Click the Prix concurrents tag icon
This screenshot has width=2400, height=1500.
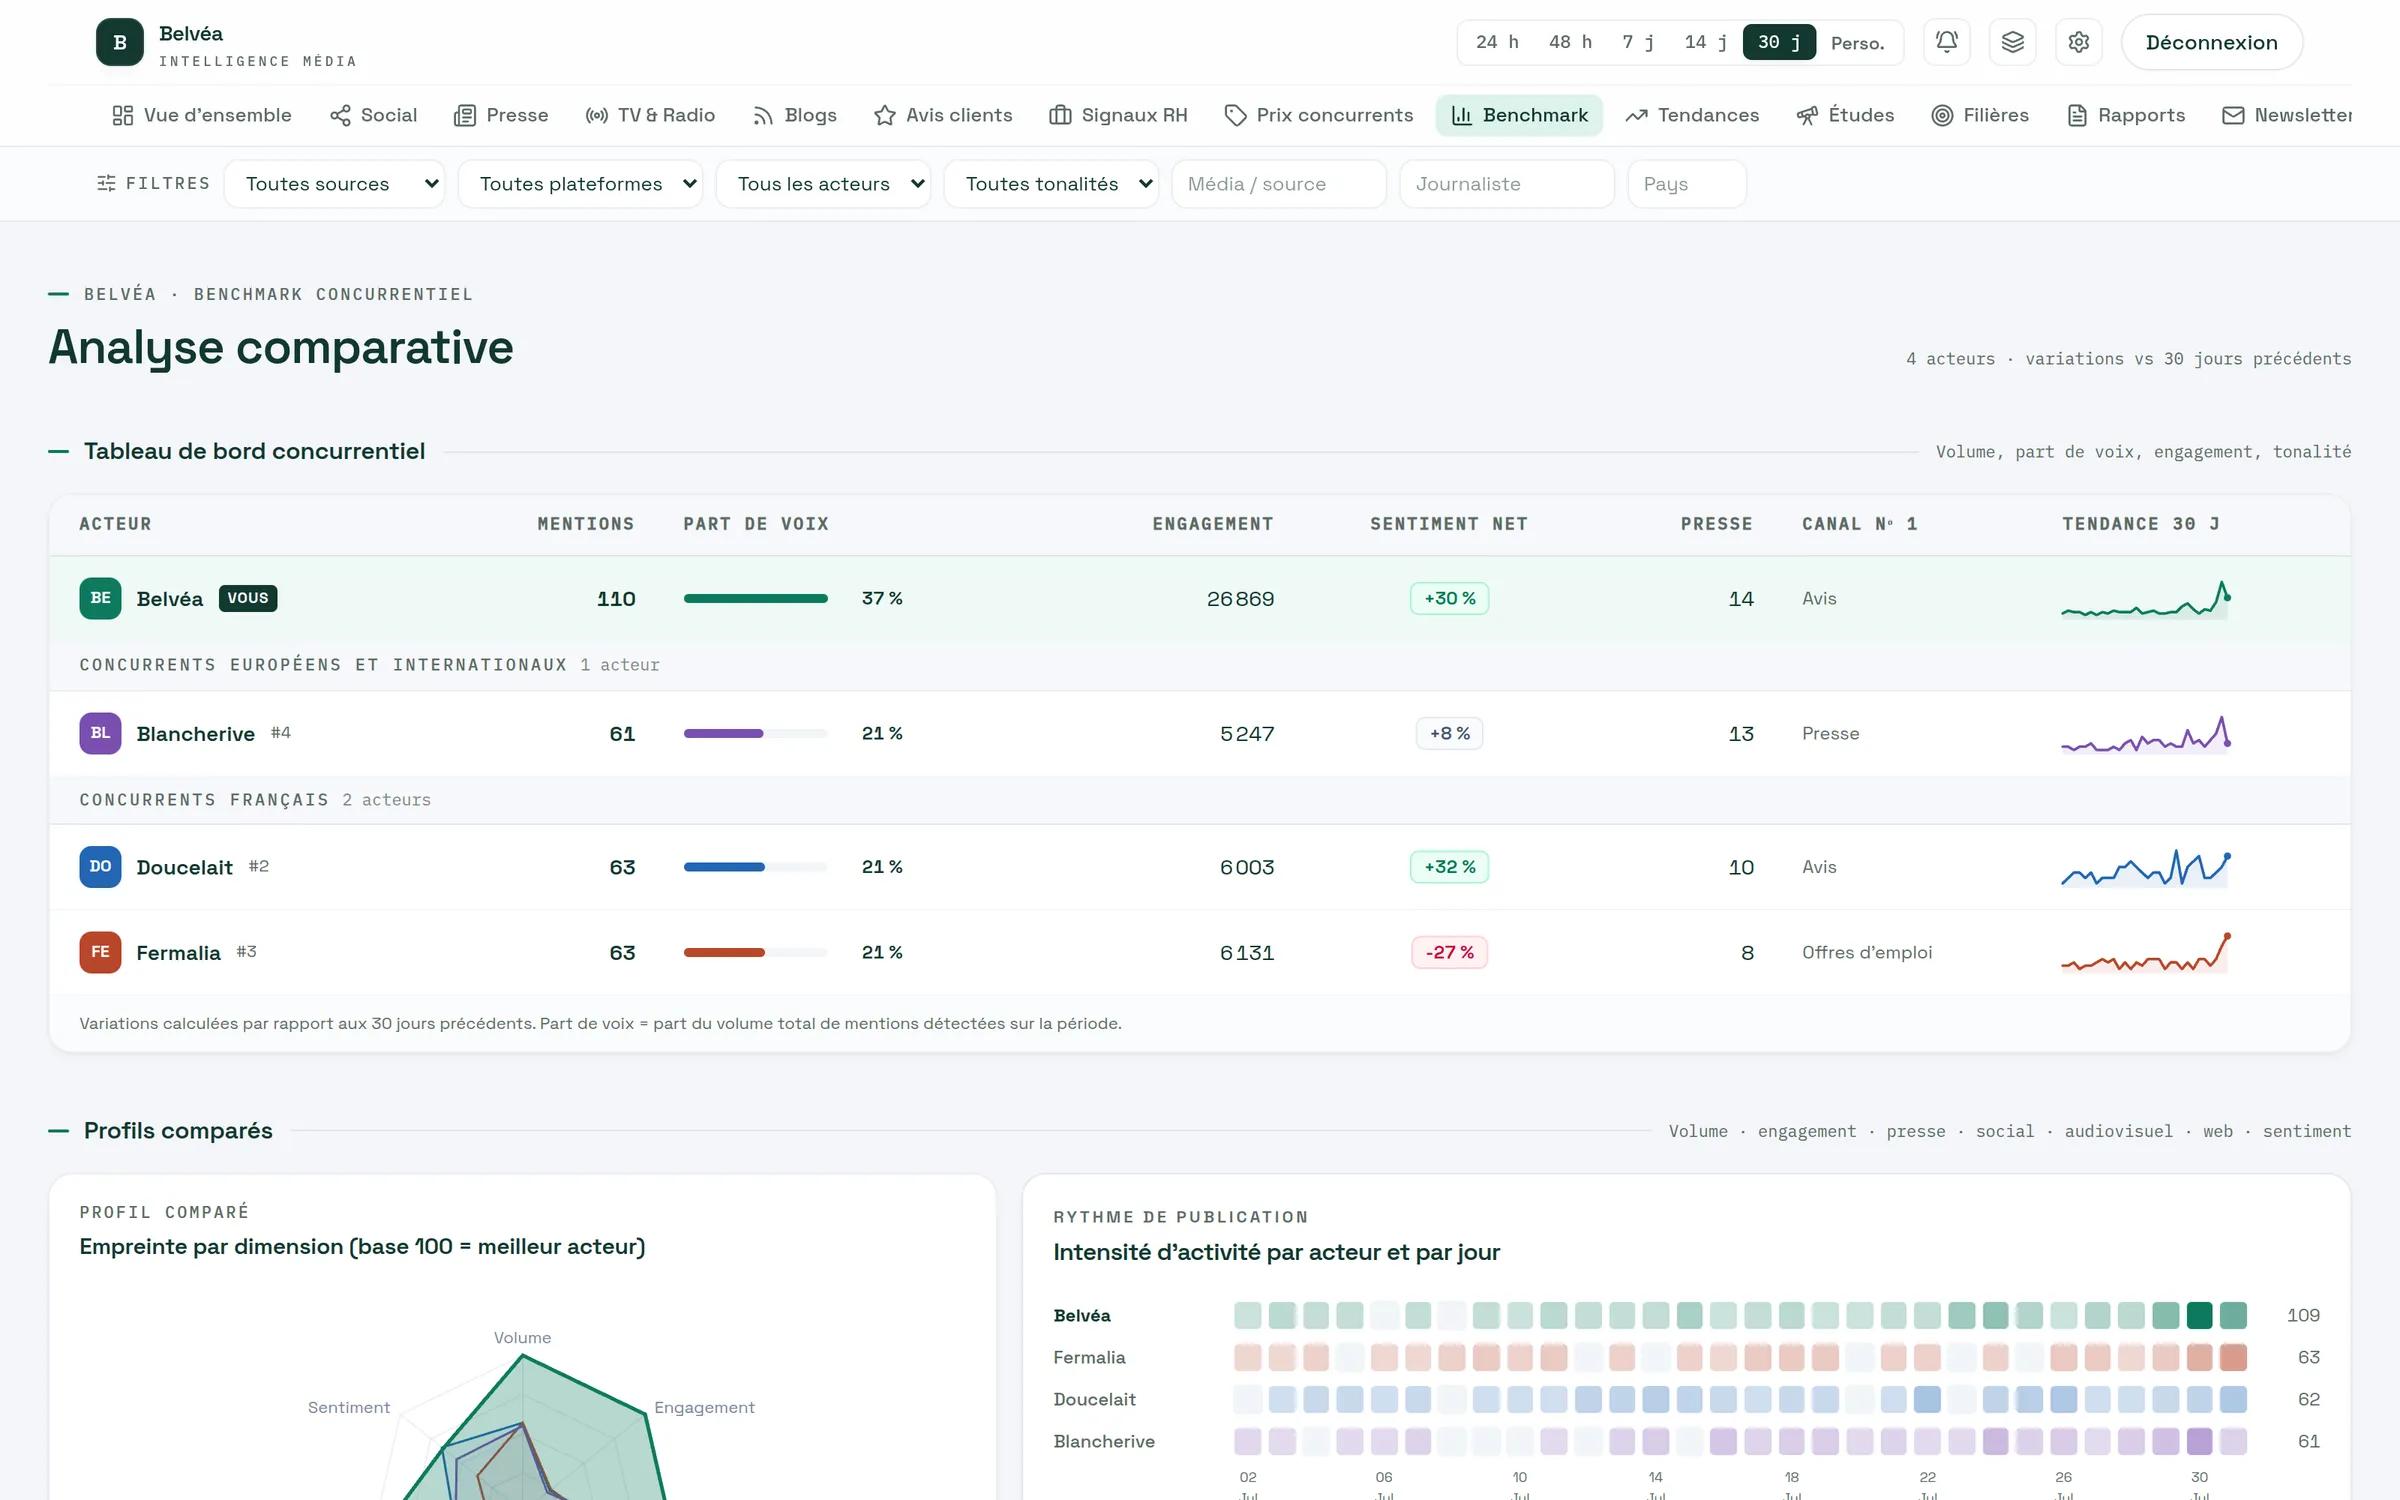1235,115
